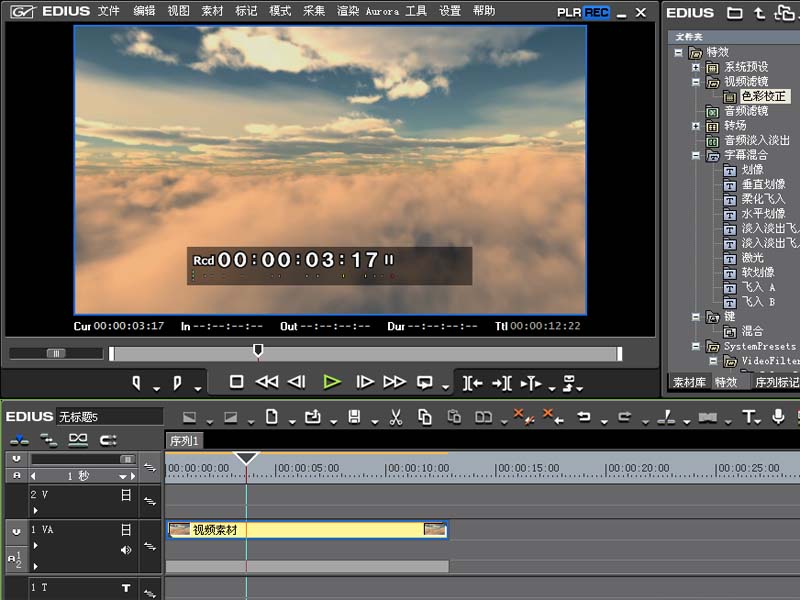Screen dimensions: 800x600
Task: Toggle PLR/REC mode indicator
Action: [583, 12]
